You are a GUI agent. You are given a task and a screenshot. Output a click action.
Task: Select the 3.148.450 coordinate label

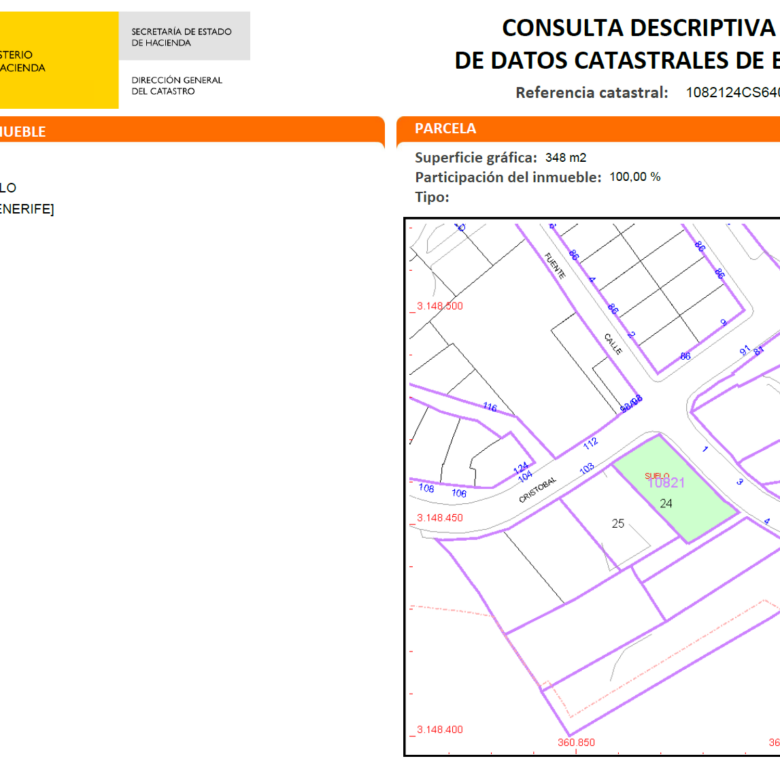[440, 517]
